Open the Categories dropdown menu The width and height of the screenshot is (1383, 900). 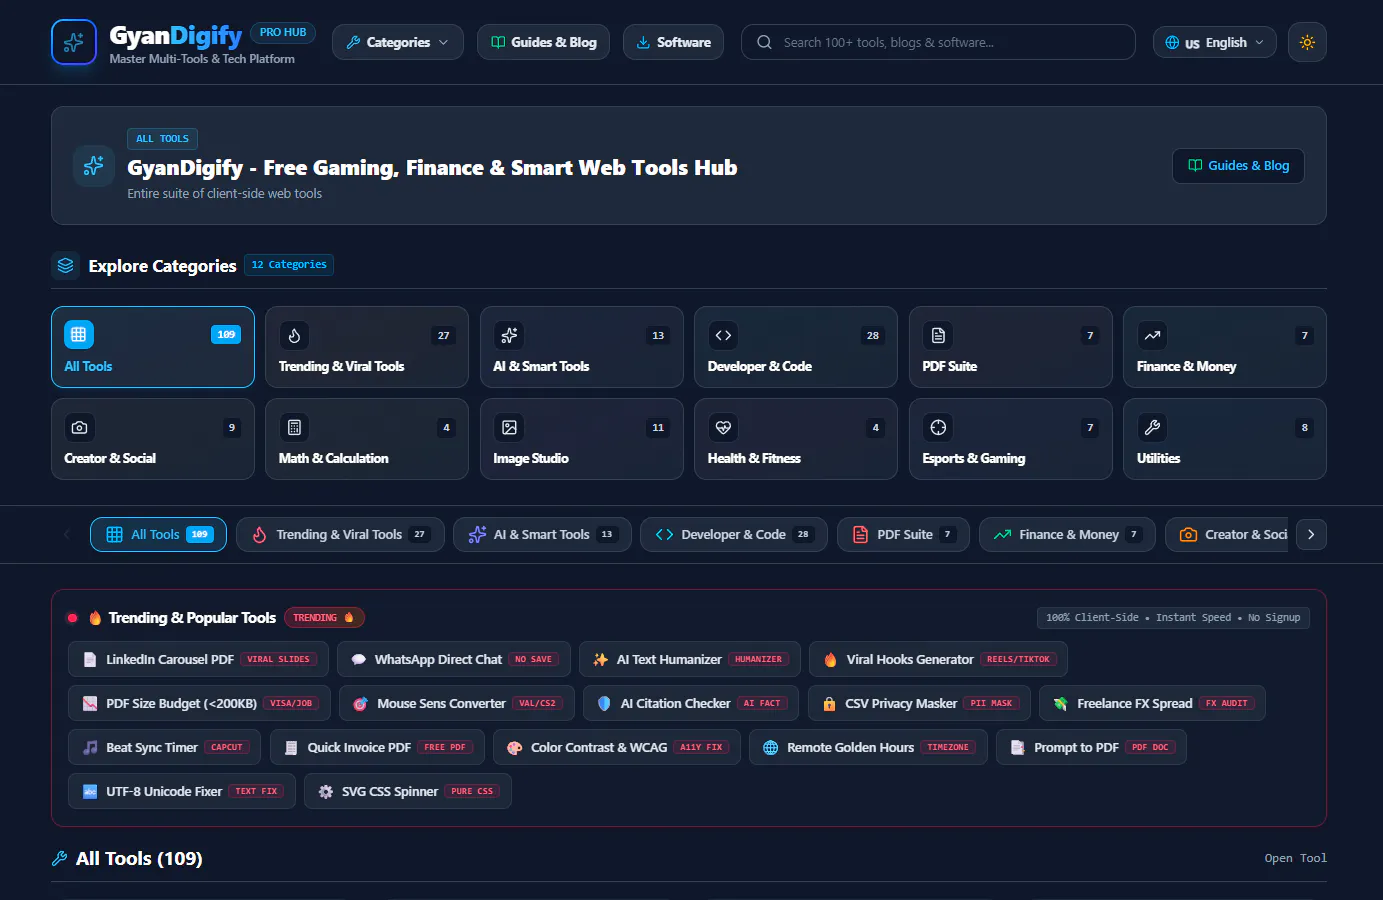click(398, 42)
